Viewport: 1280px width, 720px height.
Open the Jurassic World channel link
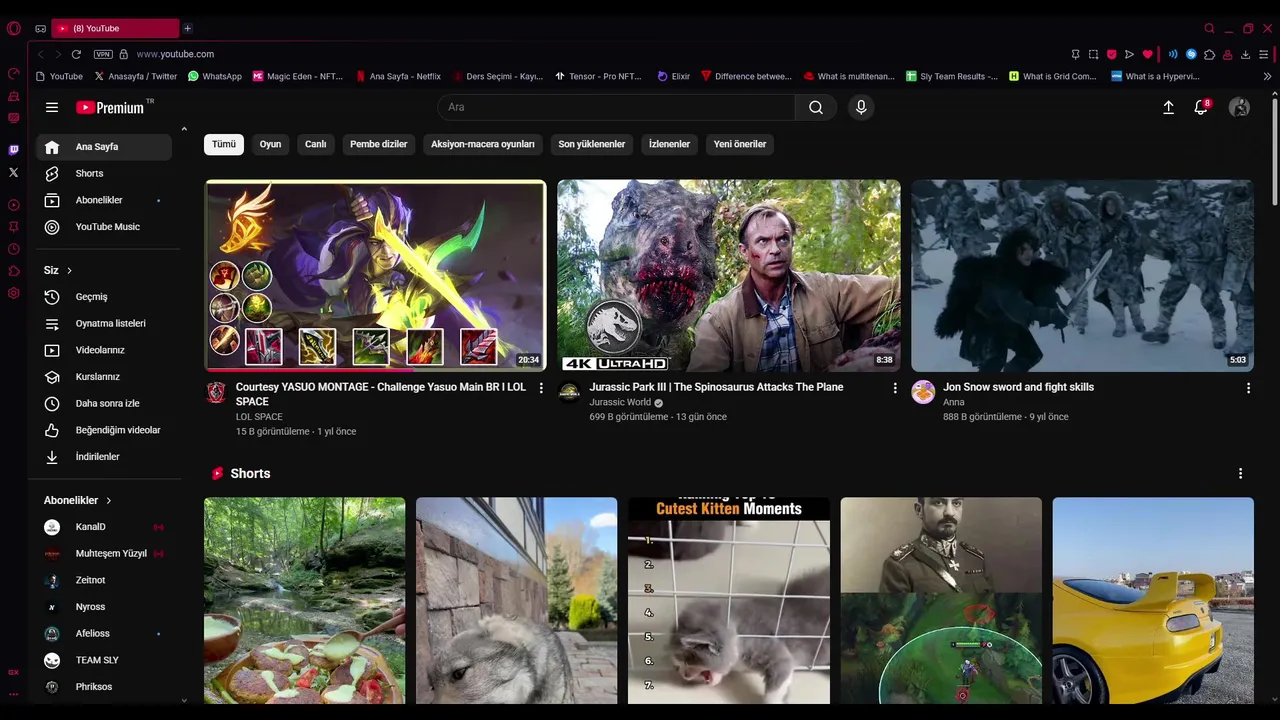[621, 403]
